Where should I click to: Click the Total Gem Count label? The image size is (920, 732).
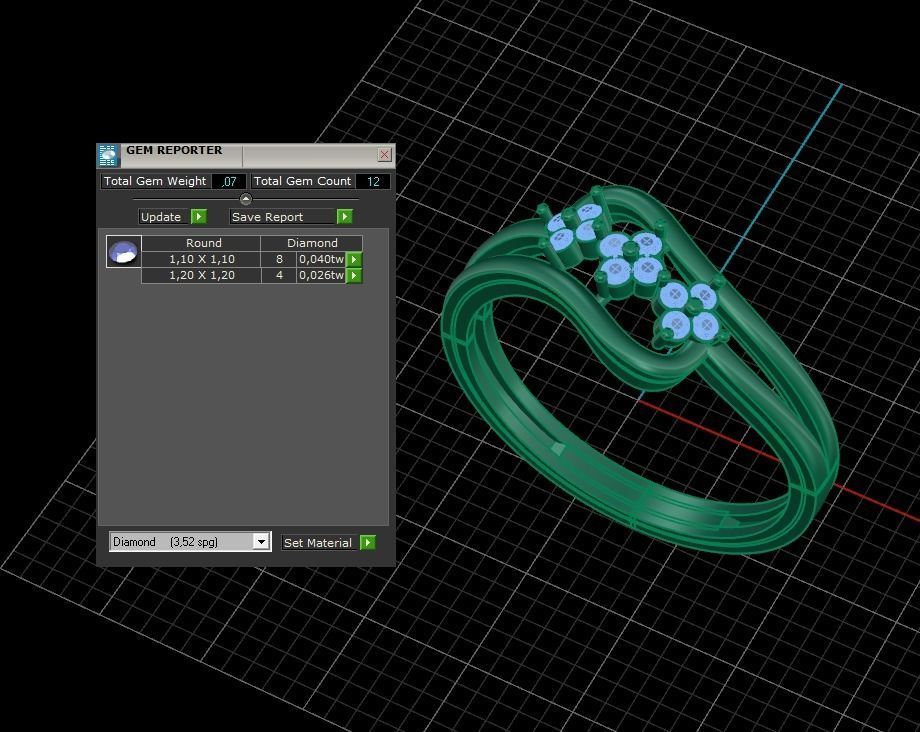[x=303, y=181]
